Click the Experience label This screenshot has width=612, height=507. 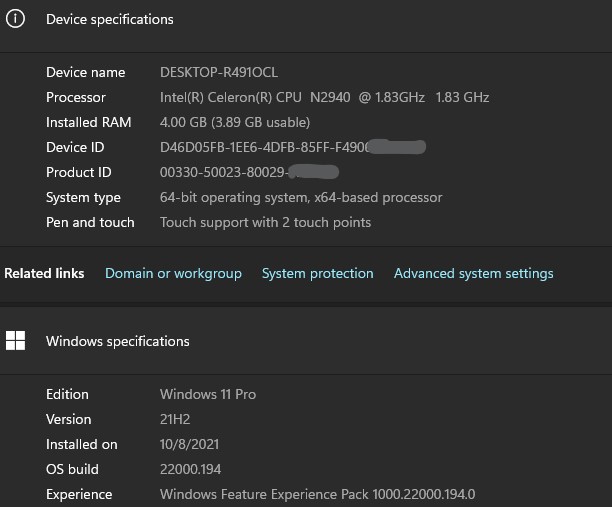pyautogui.click(x=79, y=495)
